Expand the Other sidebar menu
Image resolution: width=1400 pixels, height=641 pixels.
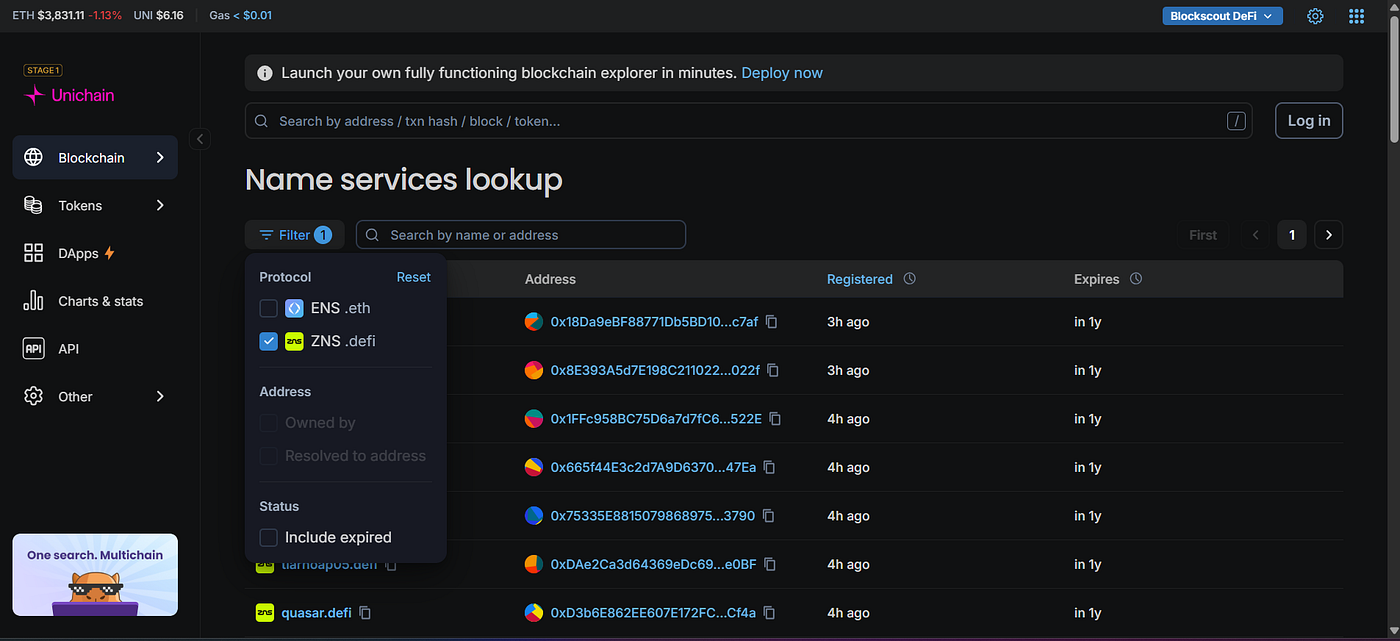click(95, 397)
